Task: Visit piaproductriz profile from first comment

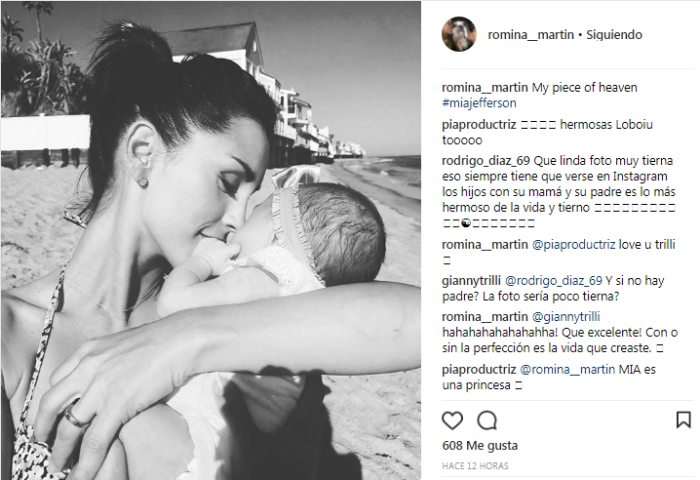Action: coord(479,125)
